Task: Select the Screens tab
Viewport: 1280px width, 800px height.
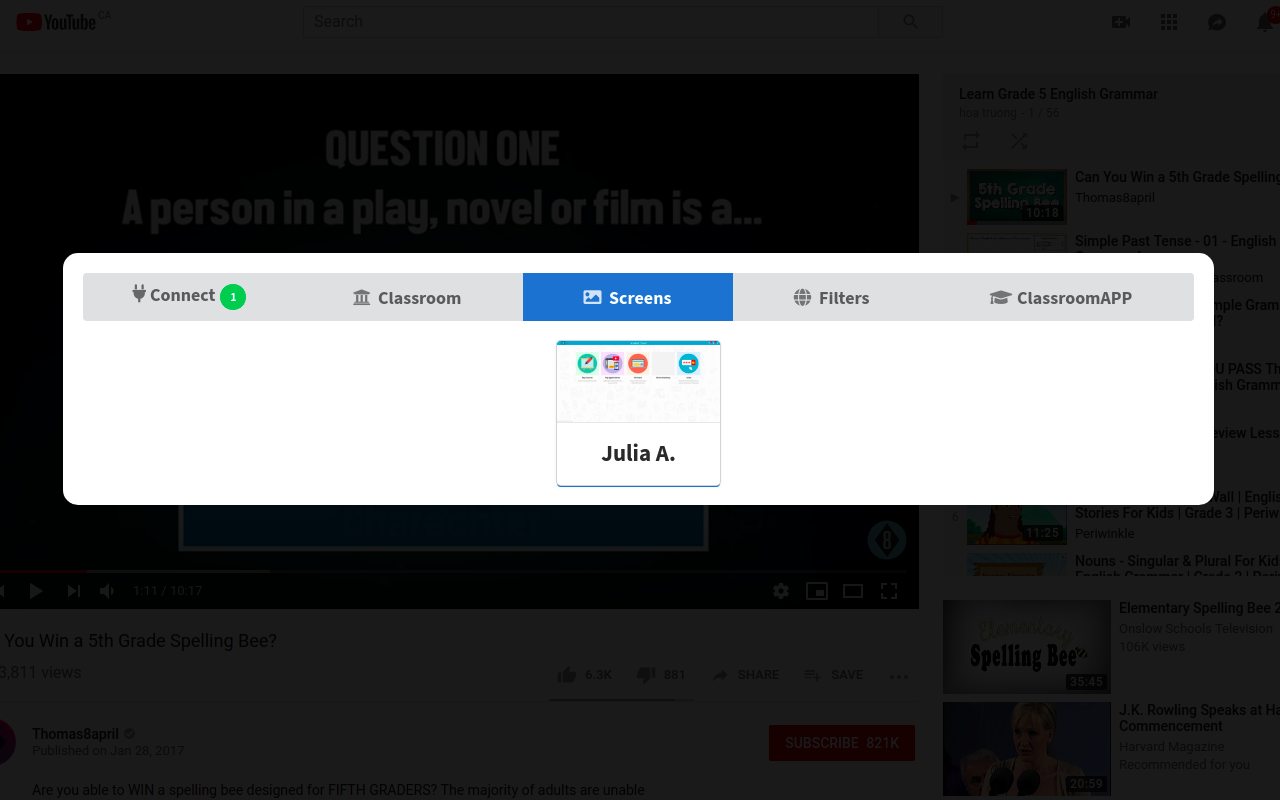Action: (x=627, y=297)
